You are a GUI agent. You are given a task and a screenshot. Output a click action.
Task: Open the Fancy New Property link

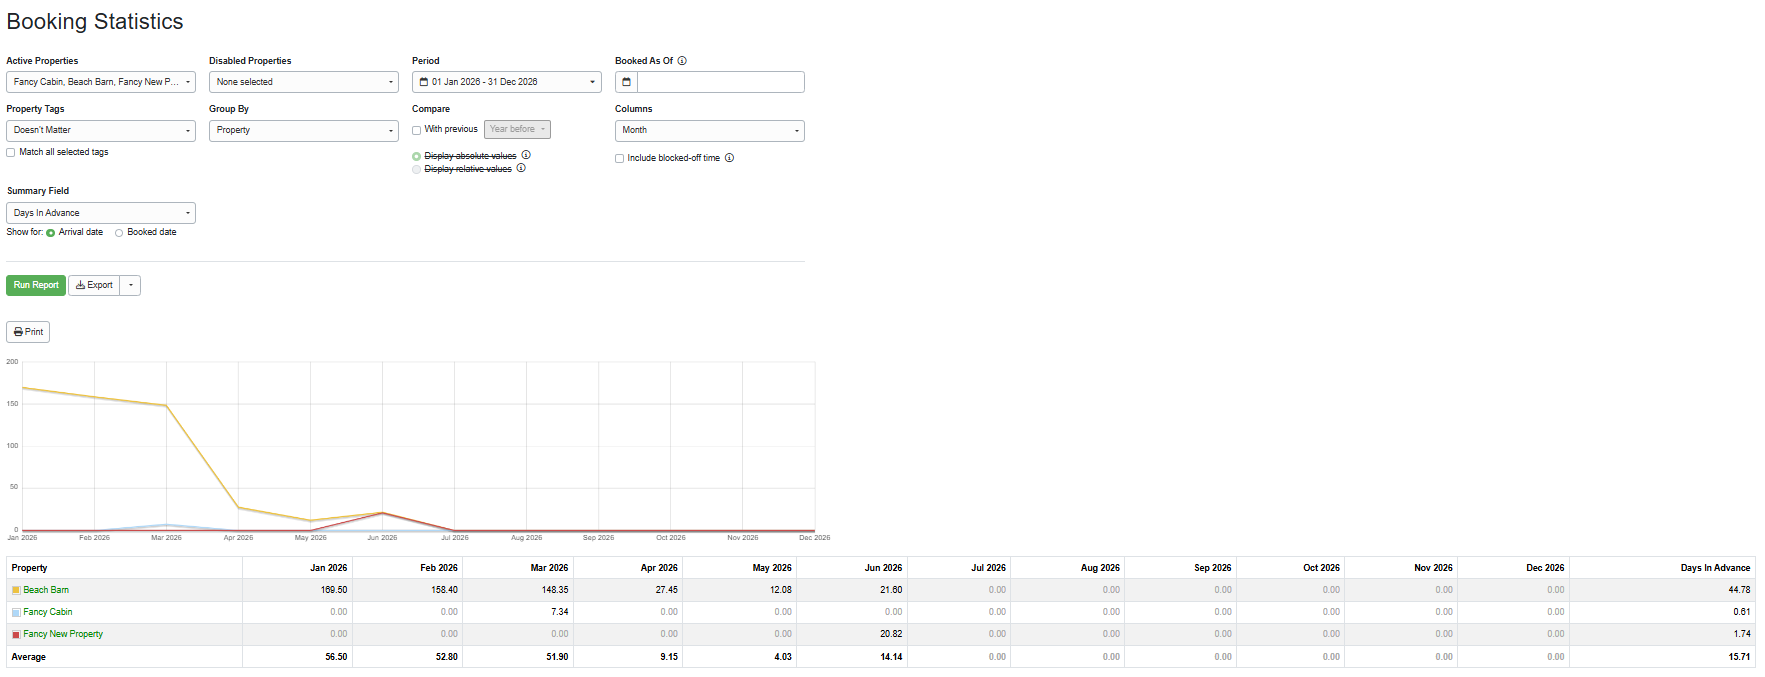63,634
